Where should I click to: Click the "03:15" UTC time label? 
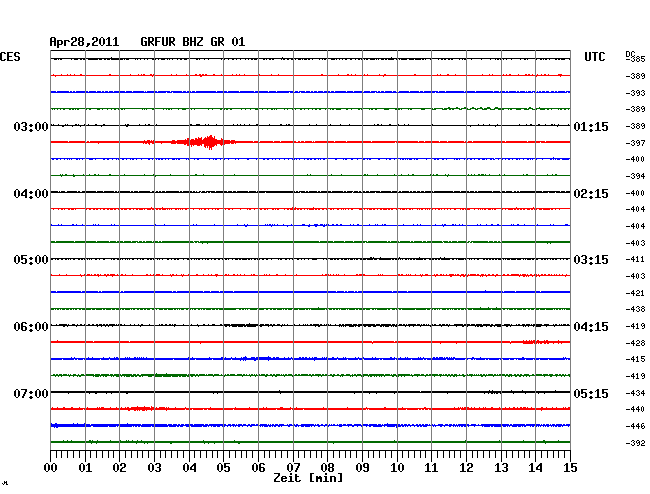(591, 260)
